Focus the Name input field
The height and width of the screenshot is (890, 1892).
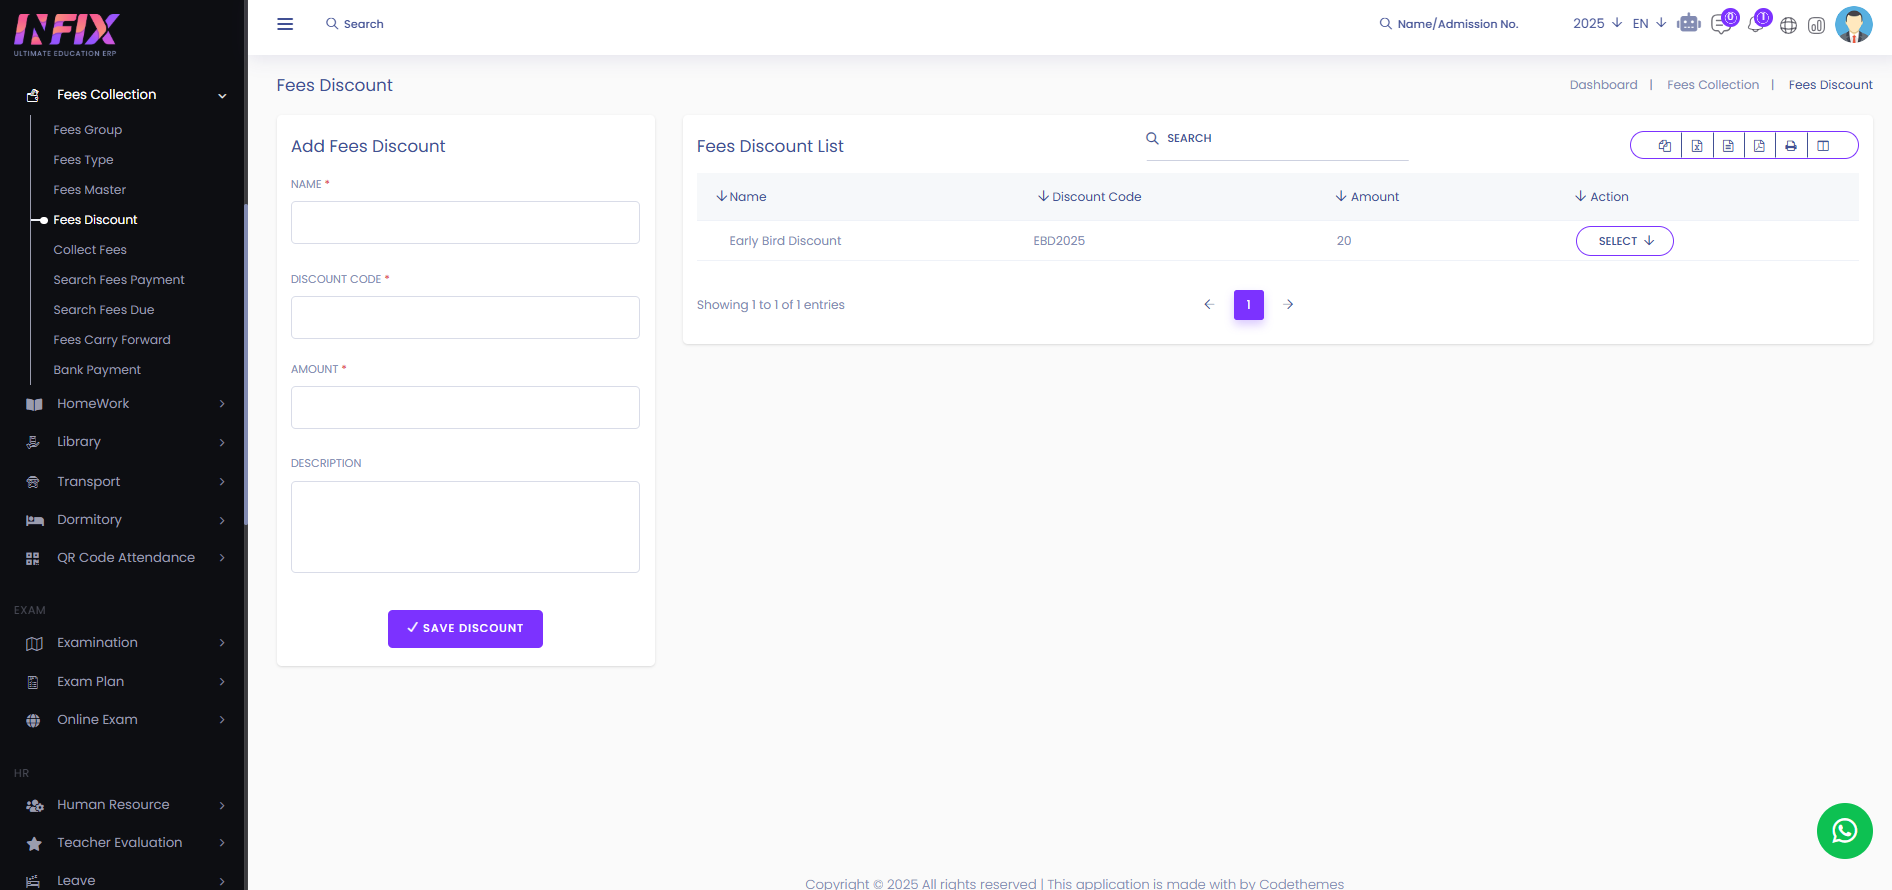465,222
